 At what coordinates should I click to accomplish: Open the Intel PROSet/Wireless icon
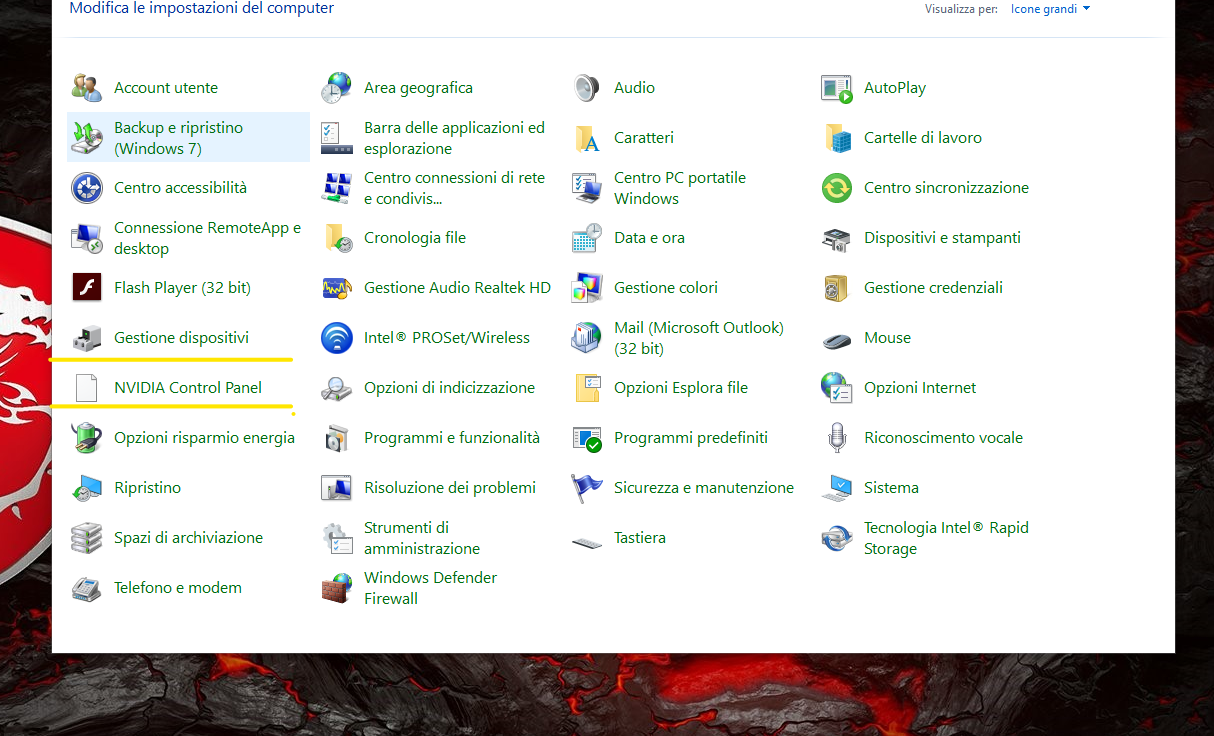point(337,338)
